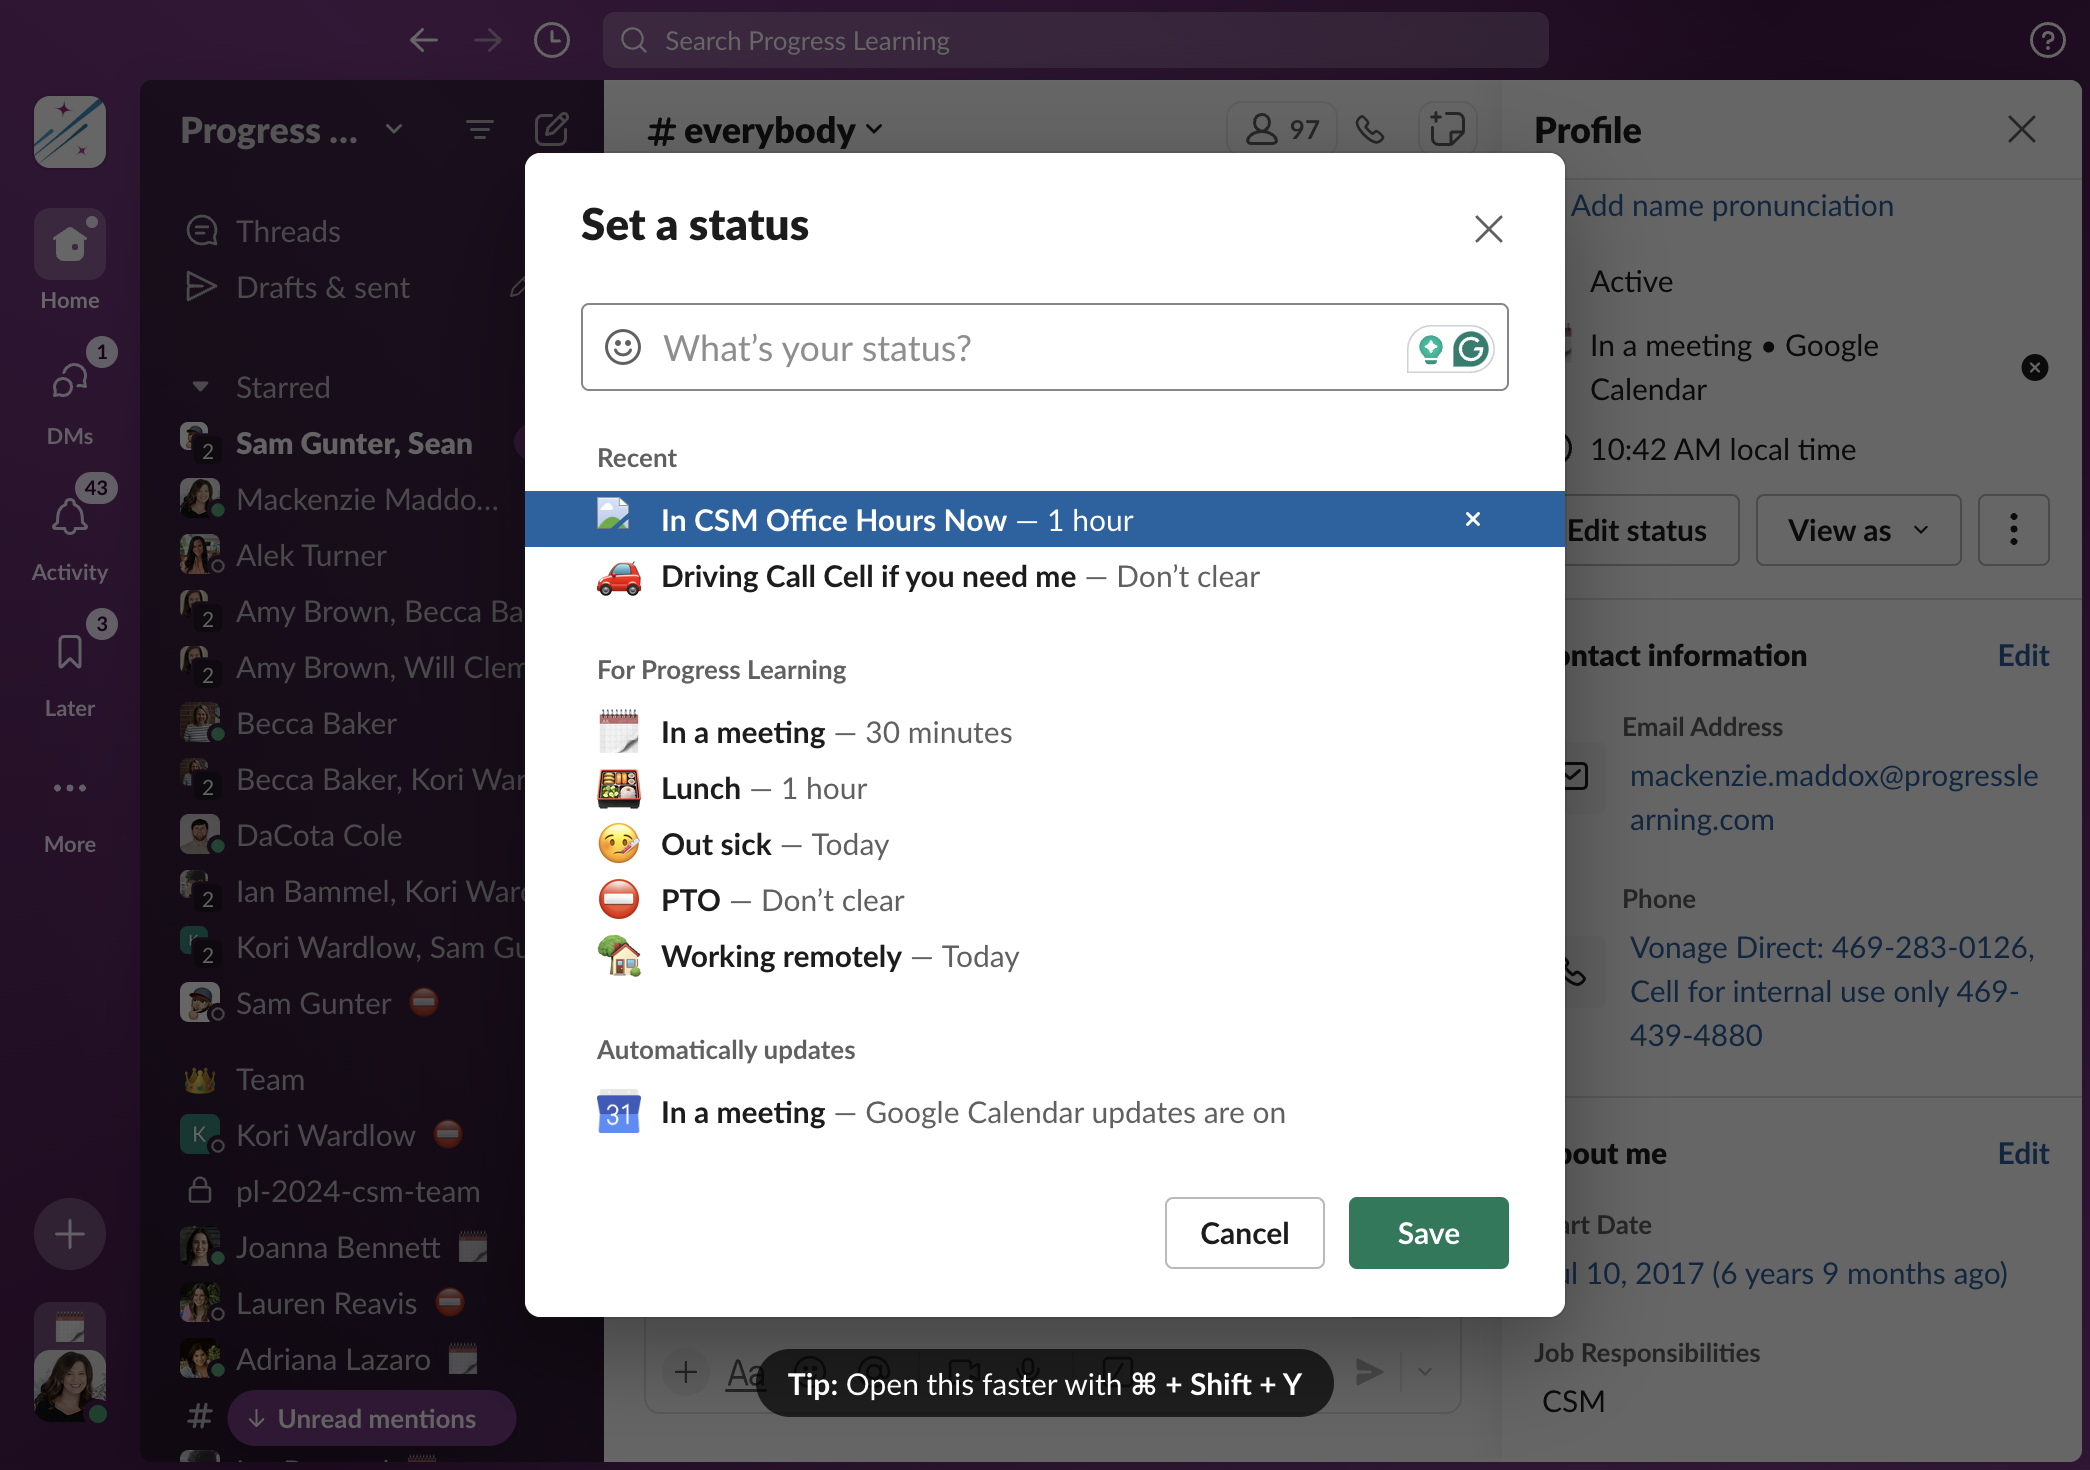Open the history clock icon

click(x=551, y=40)
